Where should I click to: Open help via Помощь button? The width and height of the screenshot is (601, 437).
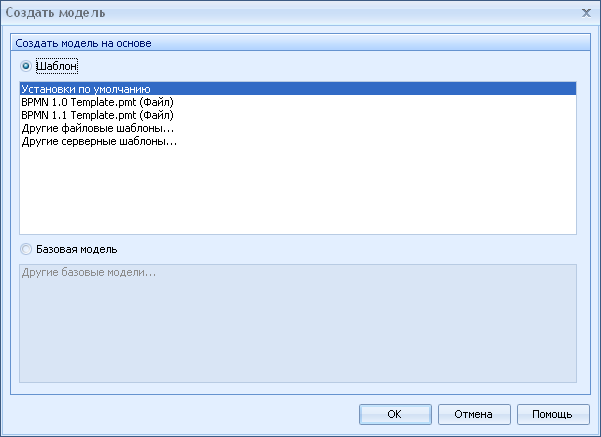pos(553,414)
